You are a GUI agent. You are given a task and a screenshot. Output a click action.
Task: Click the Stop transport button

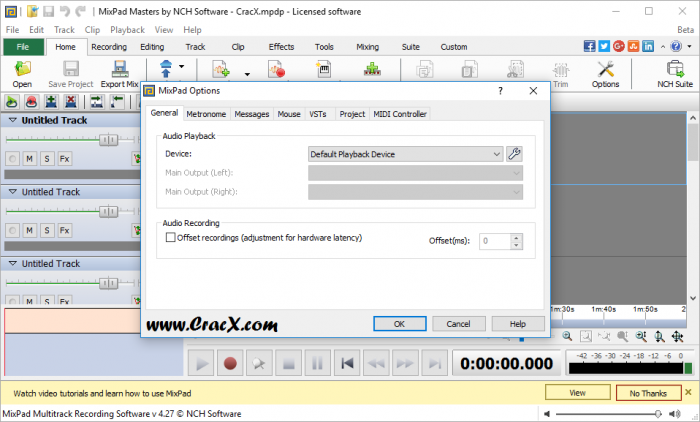coord(288,363)
